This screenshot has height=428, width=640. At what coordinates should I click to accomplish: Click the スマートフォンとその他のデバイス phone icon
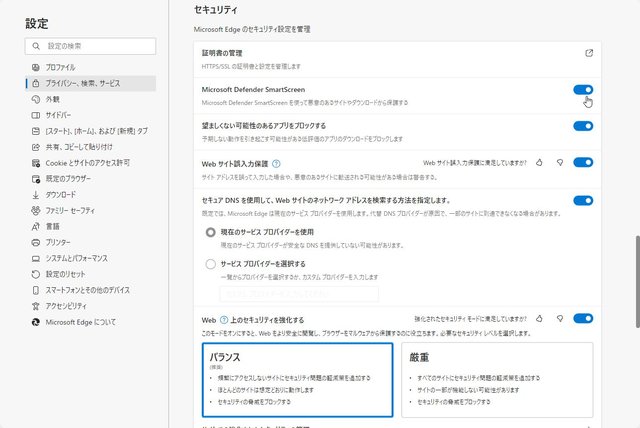36,290
